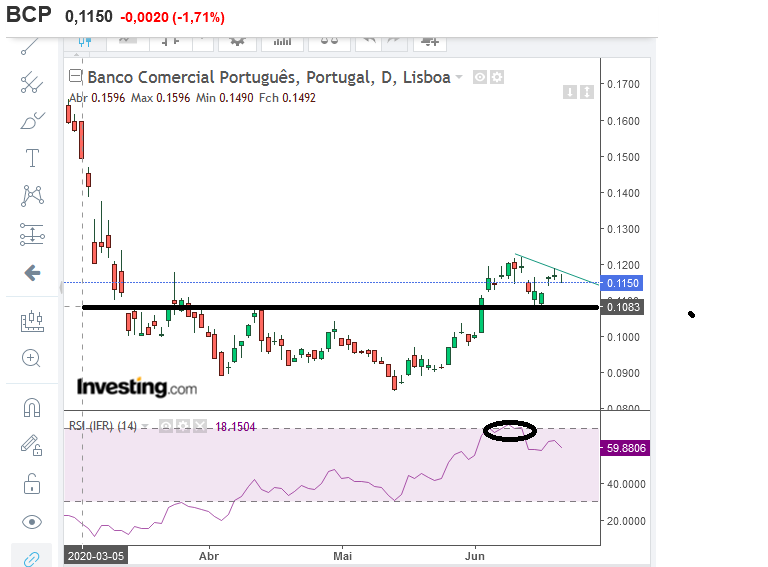Click the 40.0000 RSI axis label

coord(626,484)
